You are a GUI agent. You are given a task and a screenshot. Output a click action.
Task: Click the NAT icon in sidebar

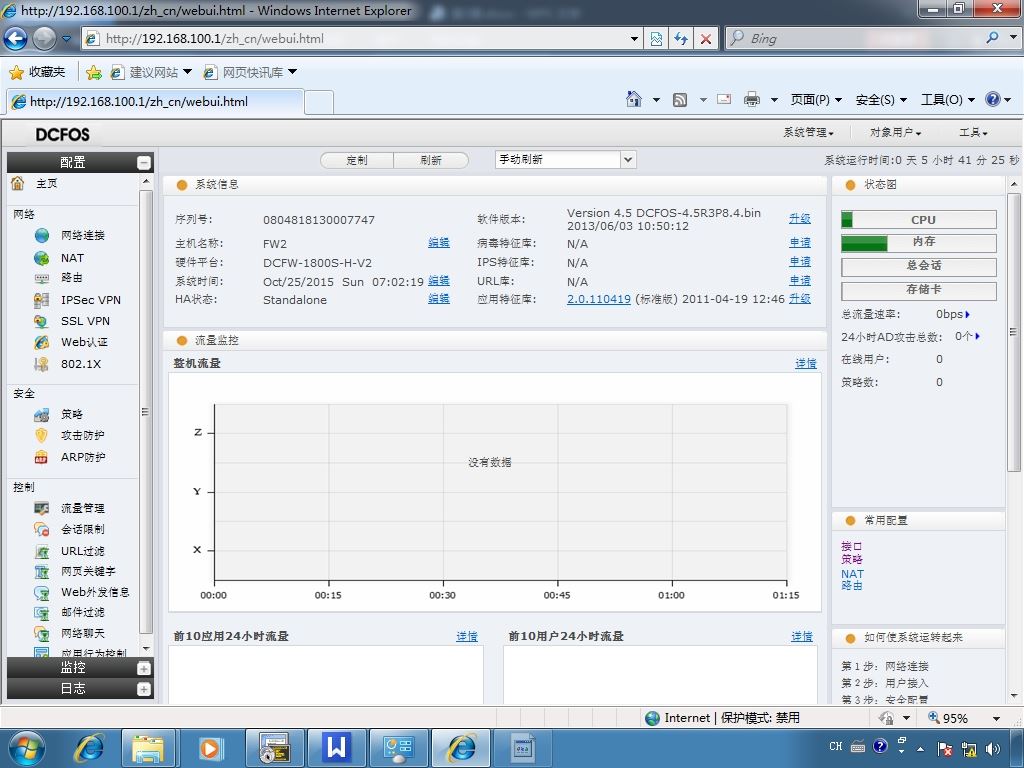pyautogui.click(x=42, y=258)
